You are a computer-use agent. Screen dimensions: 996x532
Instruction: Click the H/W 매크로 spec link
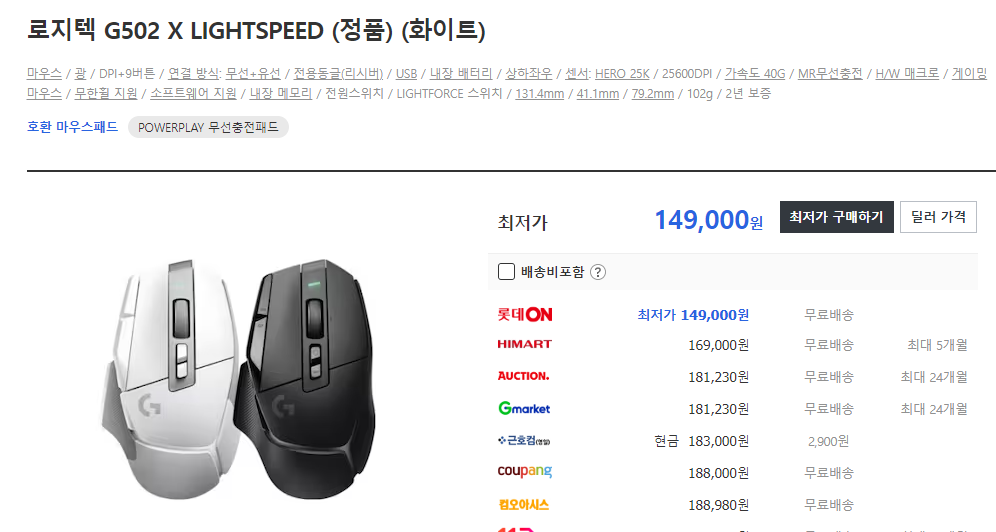point(907,74)
